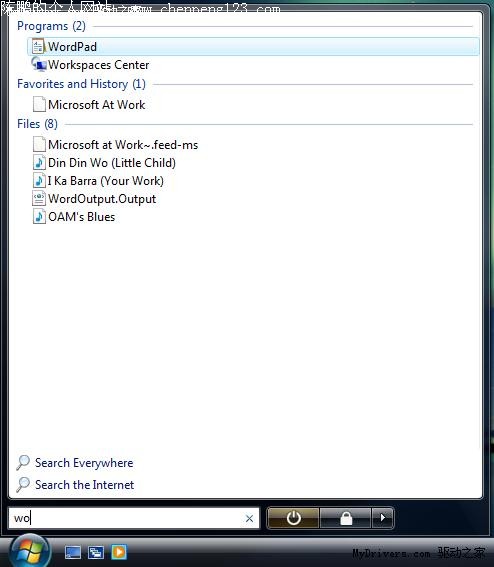Open Microsoft at Work~.feed-ms file
494x567 pixels.
[x=123, y=145]
